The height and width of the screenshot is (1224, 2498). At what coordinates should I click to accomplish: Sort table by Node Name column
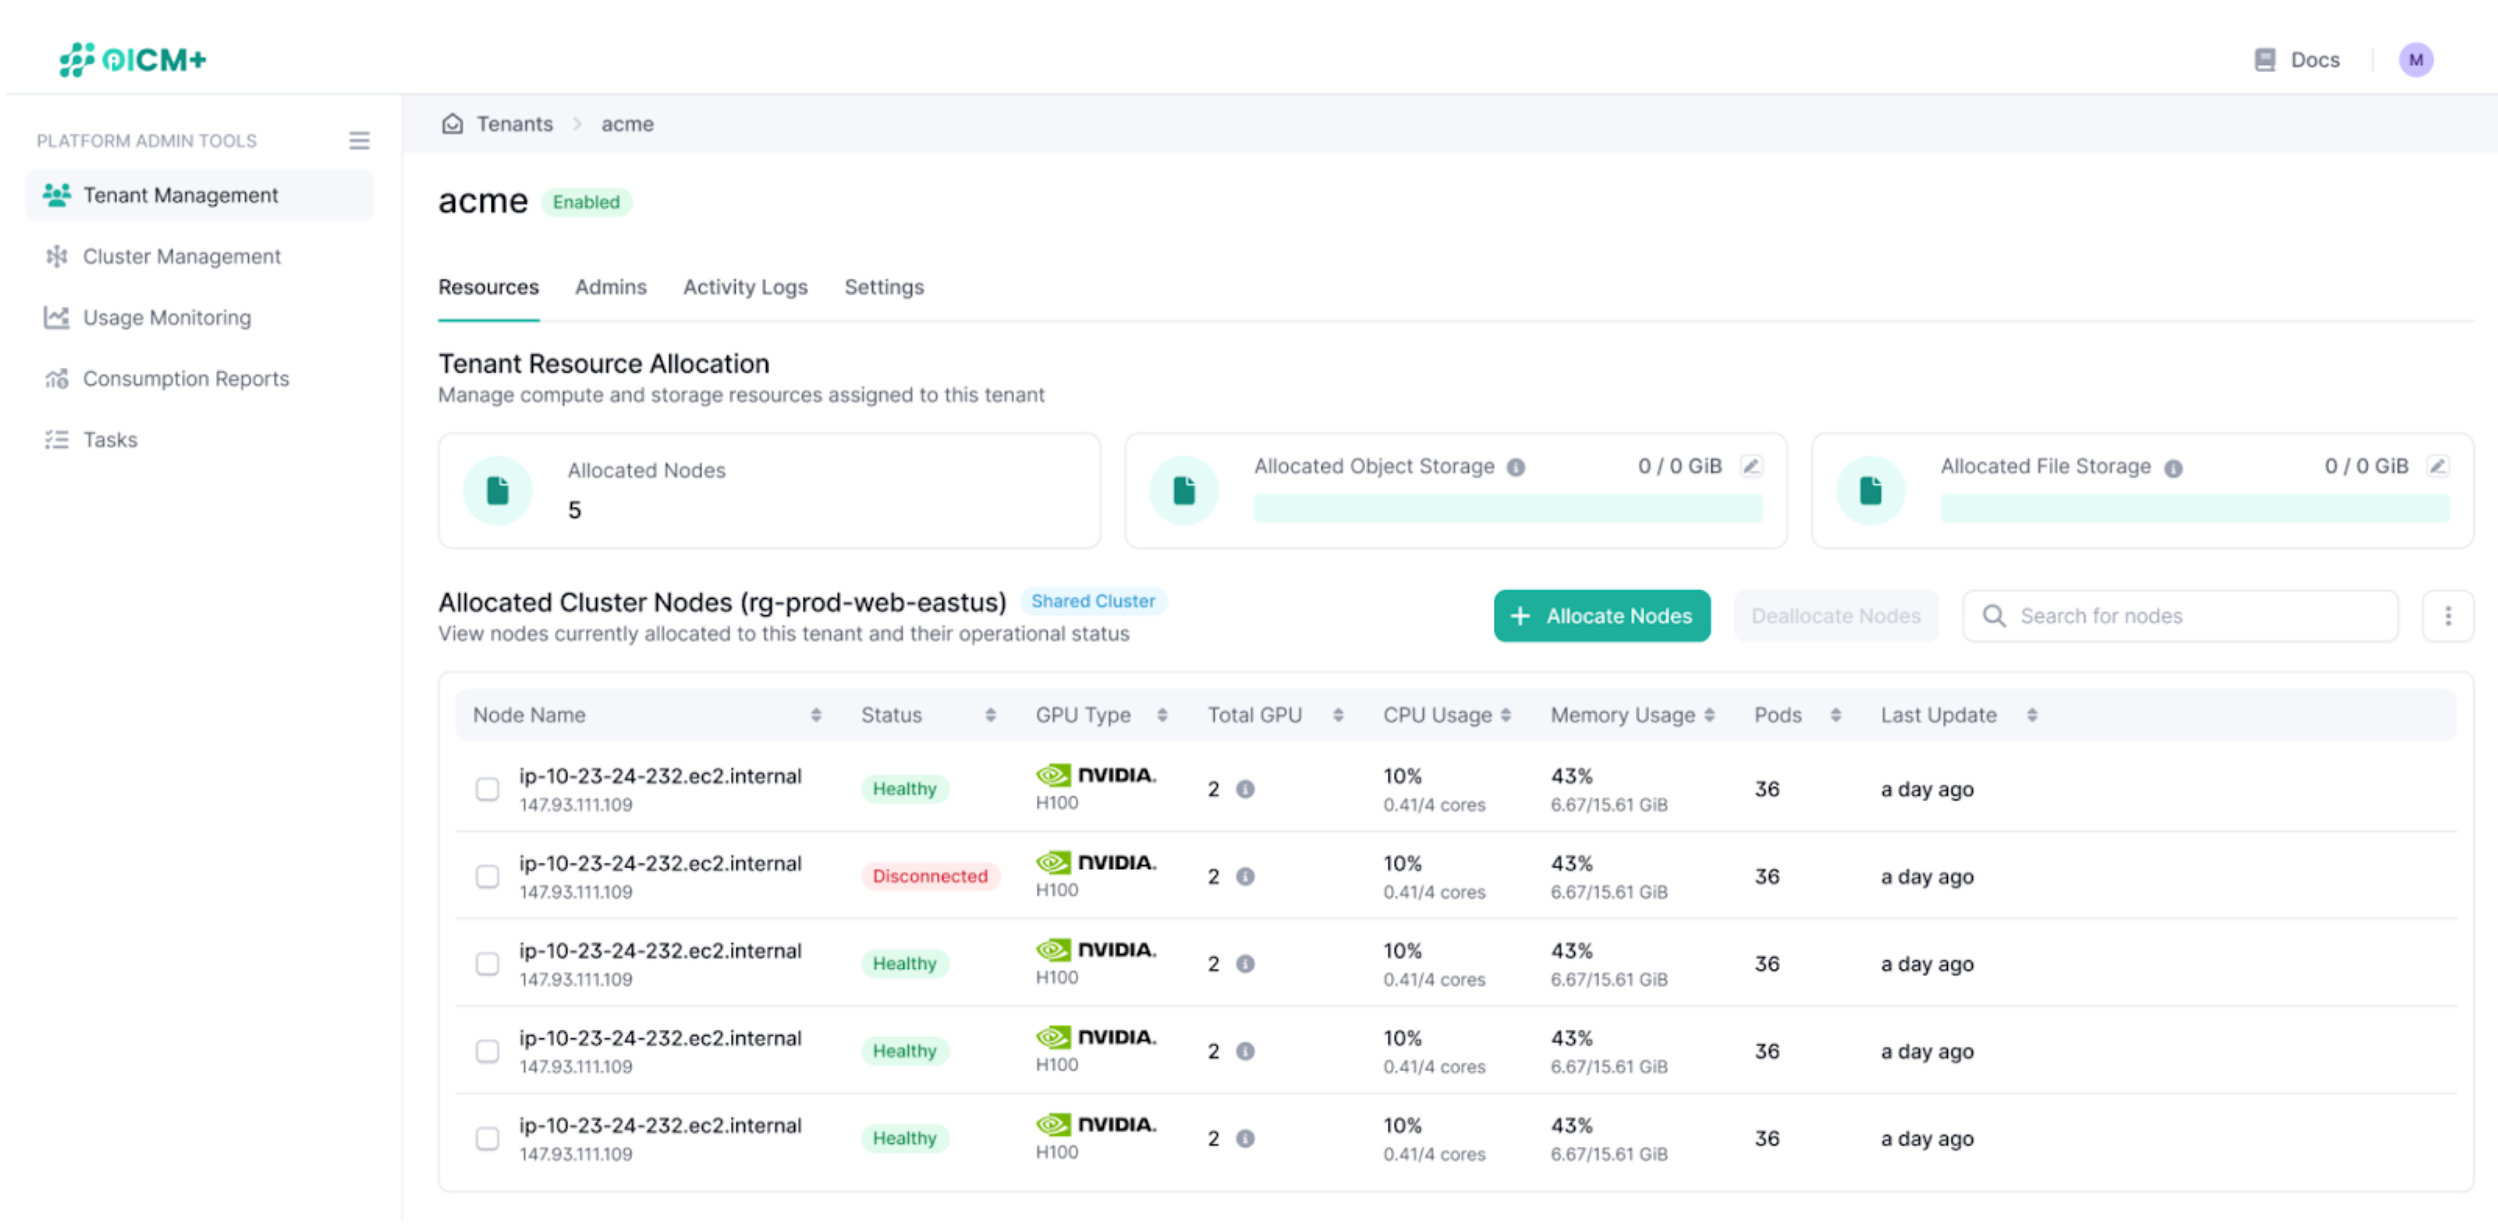click(x=816, y=715)
